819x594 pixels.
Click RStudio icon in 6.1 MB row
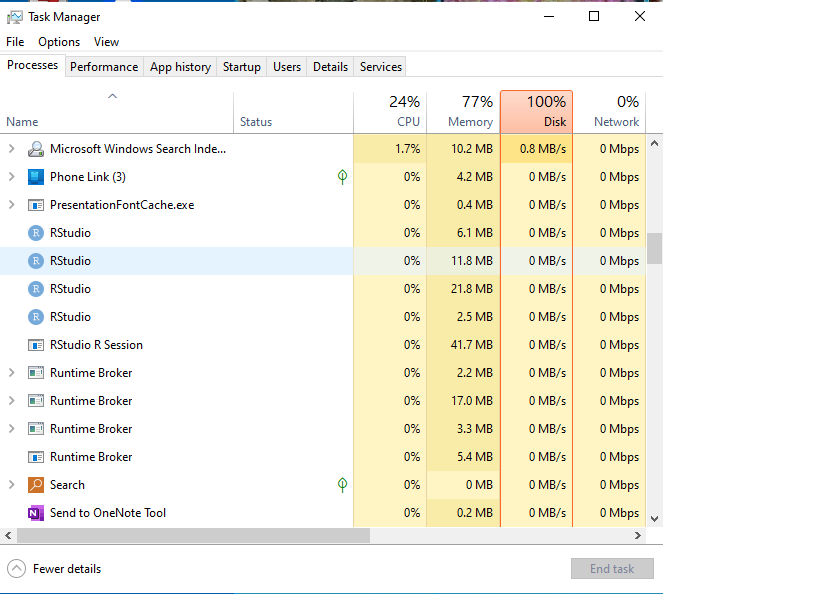[36, 233]
